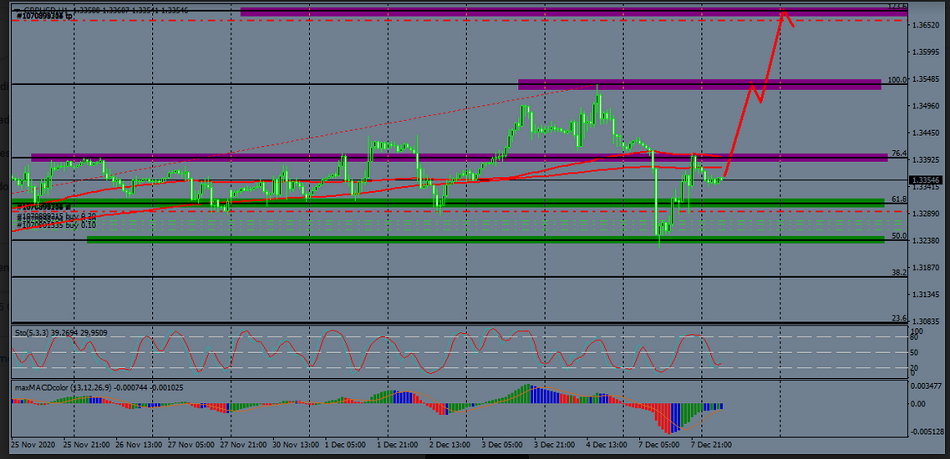The width and height of the screenshot is (950, 459).
Task: Click the 7 Dec 21:00 time label
Action: (x=711, y=443)
